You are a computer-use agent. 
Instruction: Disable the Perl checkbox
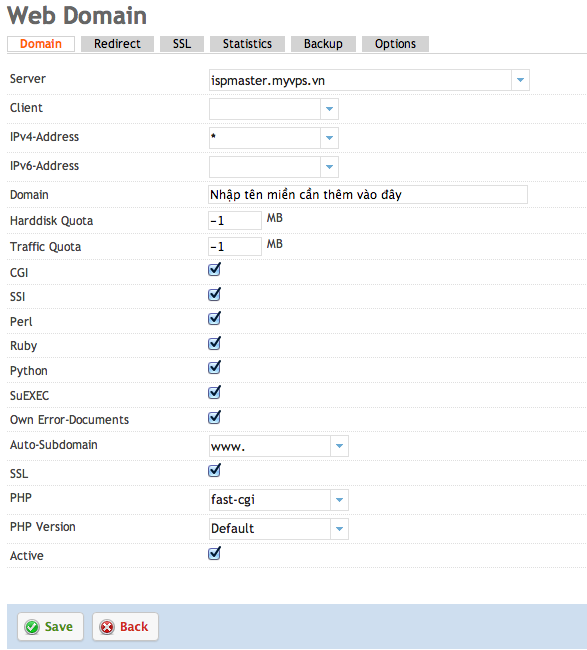pos(214,319)
